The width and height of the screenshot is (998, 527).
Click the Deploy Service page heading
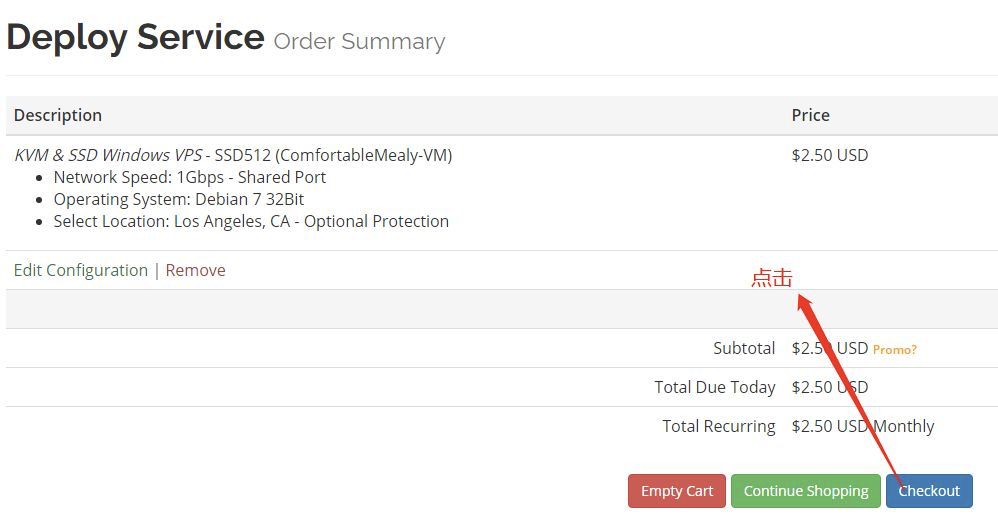[135, 38]
